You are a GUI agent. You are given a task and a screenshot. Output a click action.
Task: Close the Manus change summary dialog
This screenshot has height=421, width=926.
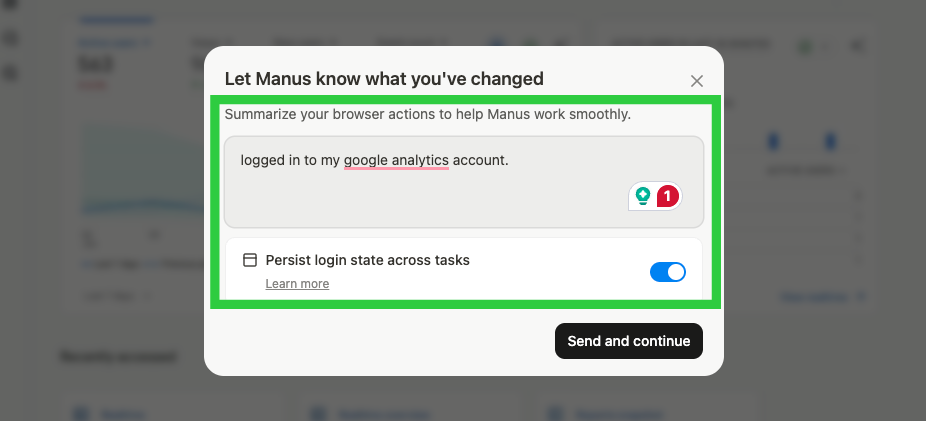[x=697, y=81]
